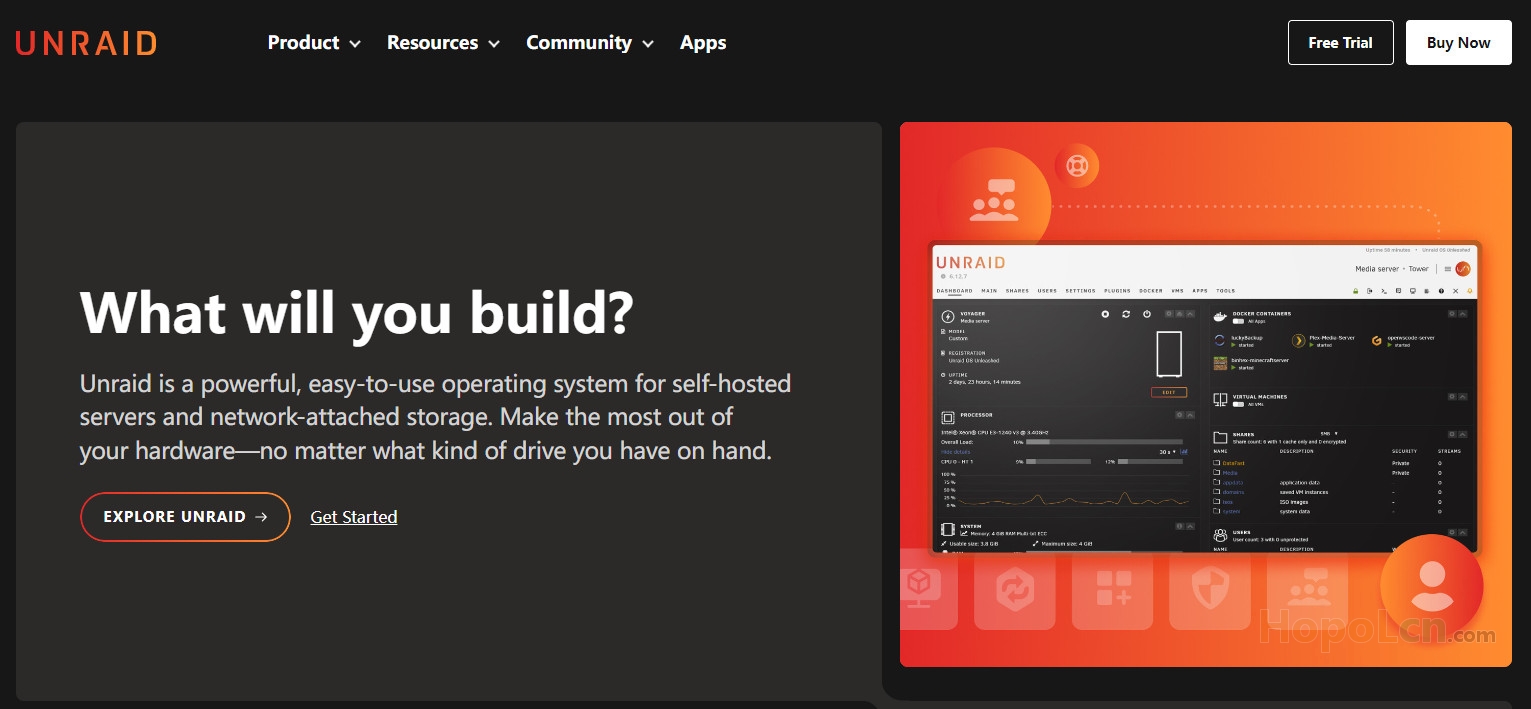Click the openvscode-server container icon
This screenshot has width=1531, height=709.
click(x=1377, y=341)
